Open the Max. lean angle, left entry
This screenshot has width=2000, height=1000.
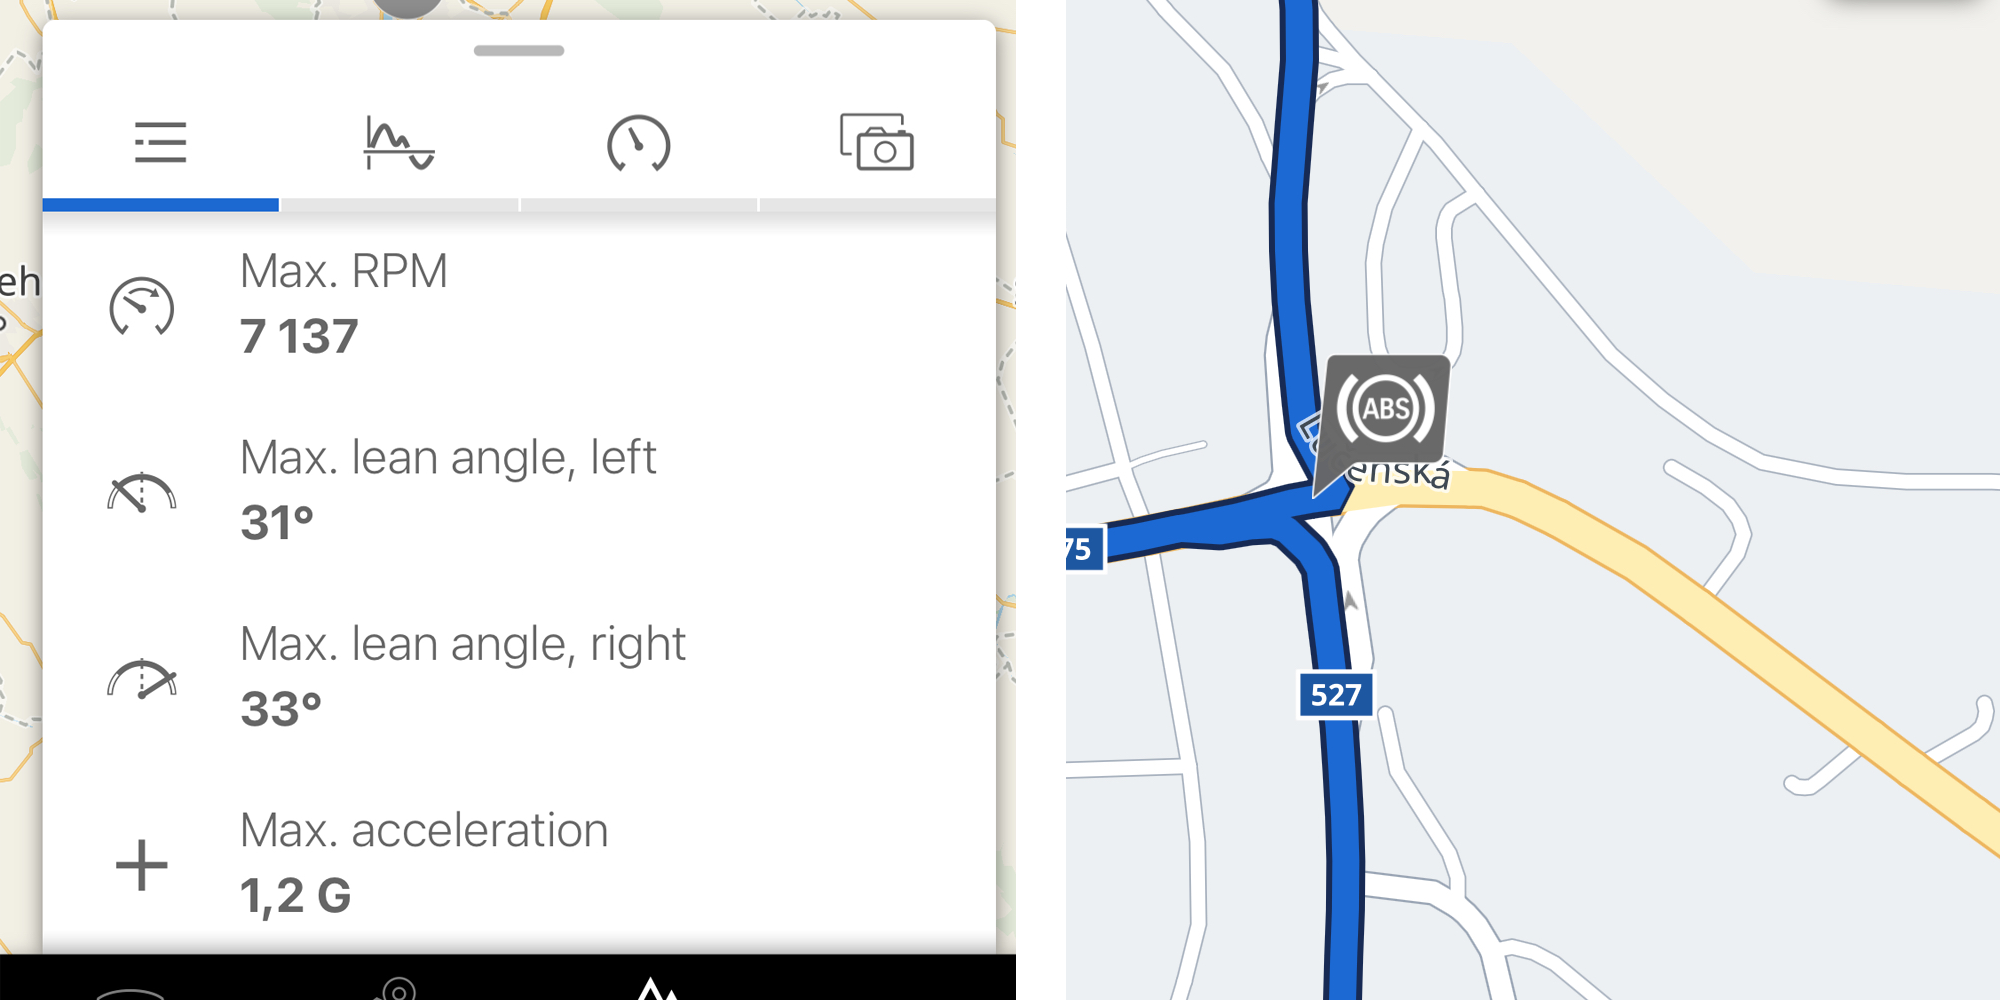[x=519, y=491]
